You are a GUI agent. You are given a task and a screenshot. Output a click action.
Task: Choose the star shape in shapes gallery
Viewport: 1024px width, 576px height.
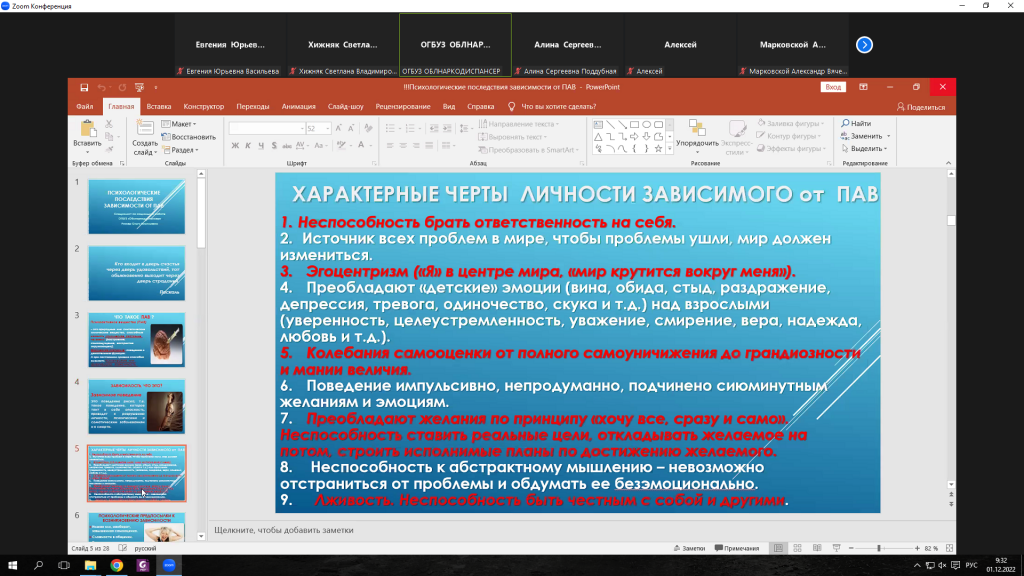658,149
